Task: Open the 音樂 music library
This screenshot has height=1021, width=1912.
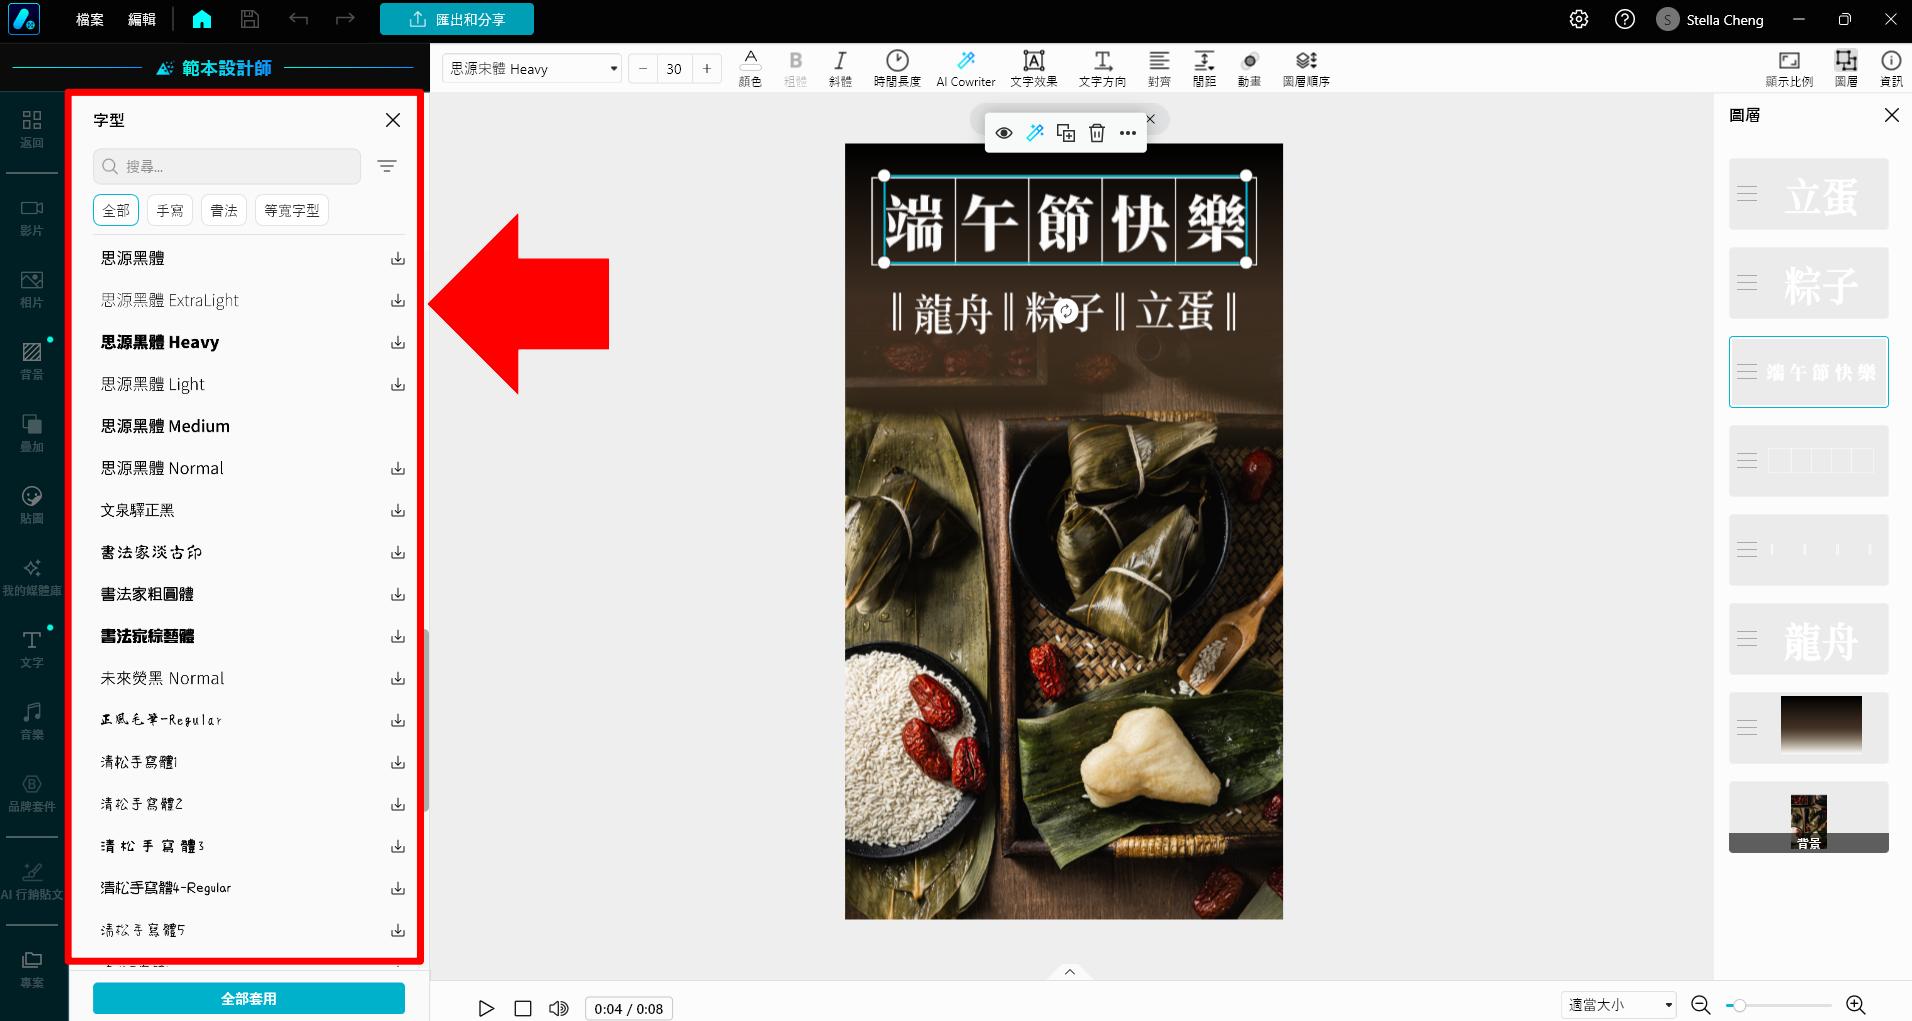Action: click(x=31, y=720)
